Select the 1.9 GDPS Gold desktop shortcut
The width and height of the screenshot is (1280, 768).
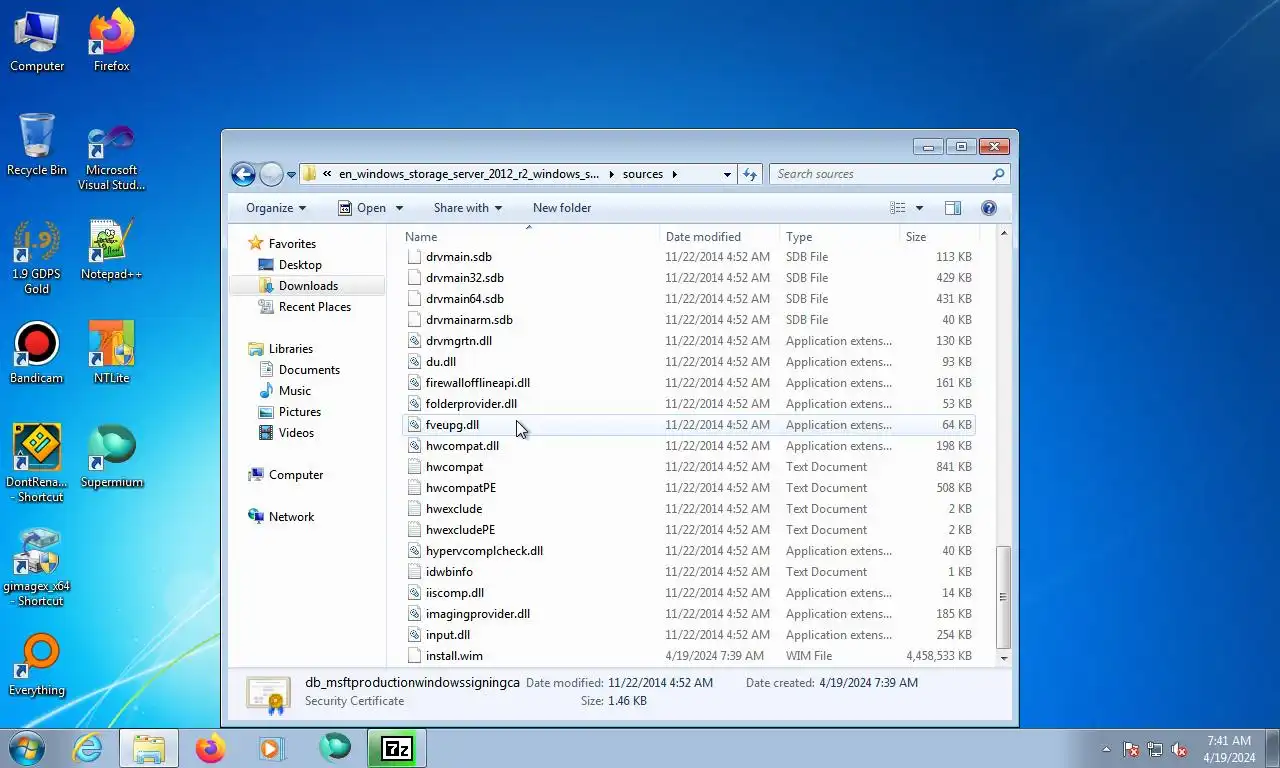point(37,258)
